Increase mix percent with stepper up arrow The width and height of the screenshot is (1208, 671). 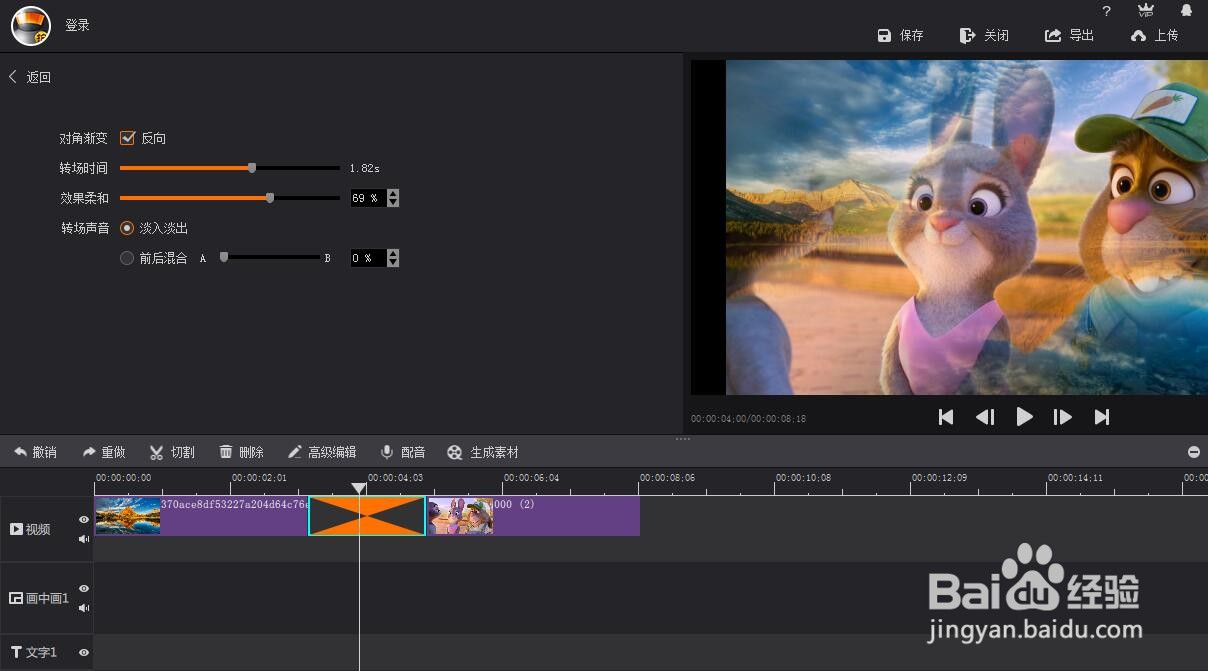tap(393, 254)
